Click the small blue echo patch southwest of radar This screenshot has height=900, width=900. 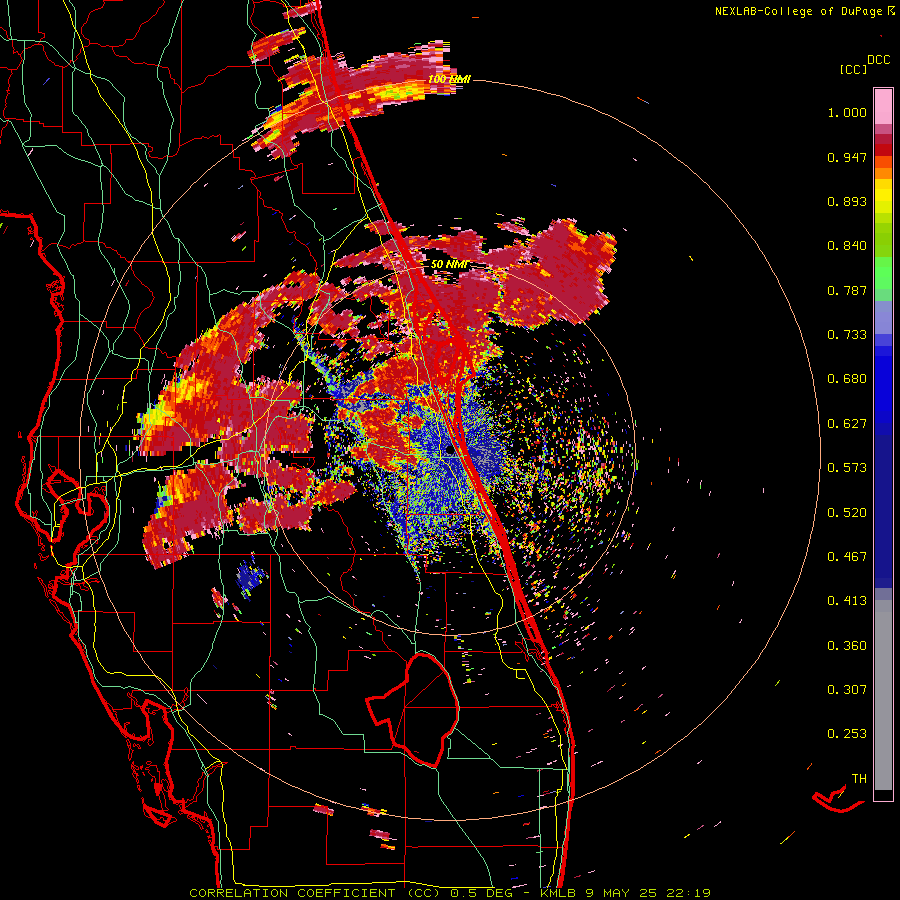251,576
